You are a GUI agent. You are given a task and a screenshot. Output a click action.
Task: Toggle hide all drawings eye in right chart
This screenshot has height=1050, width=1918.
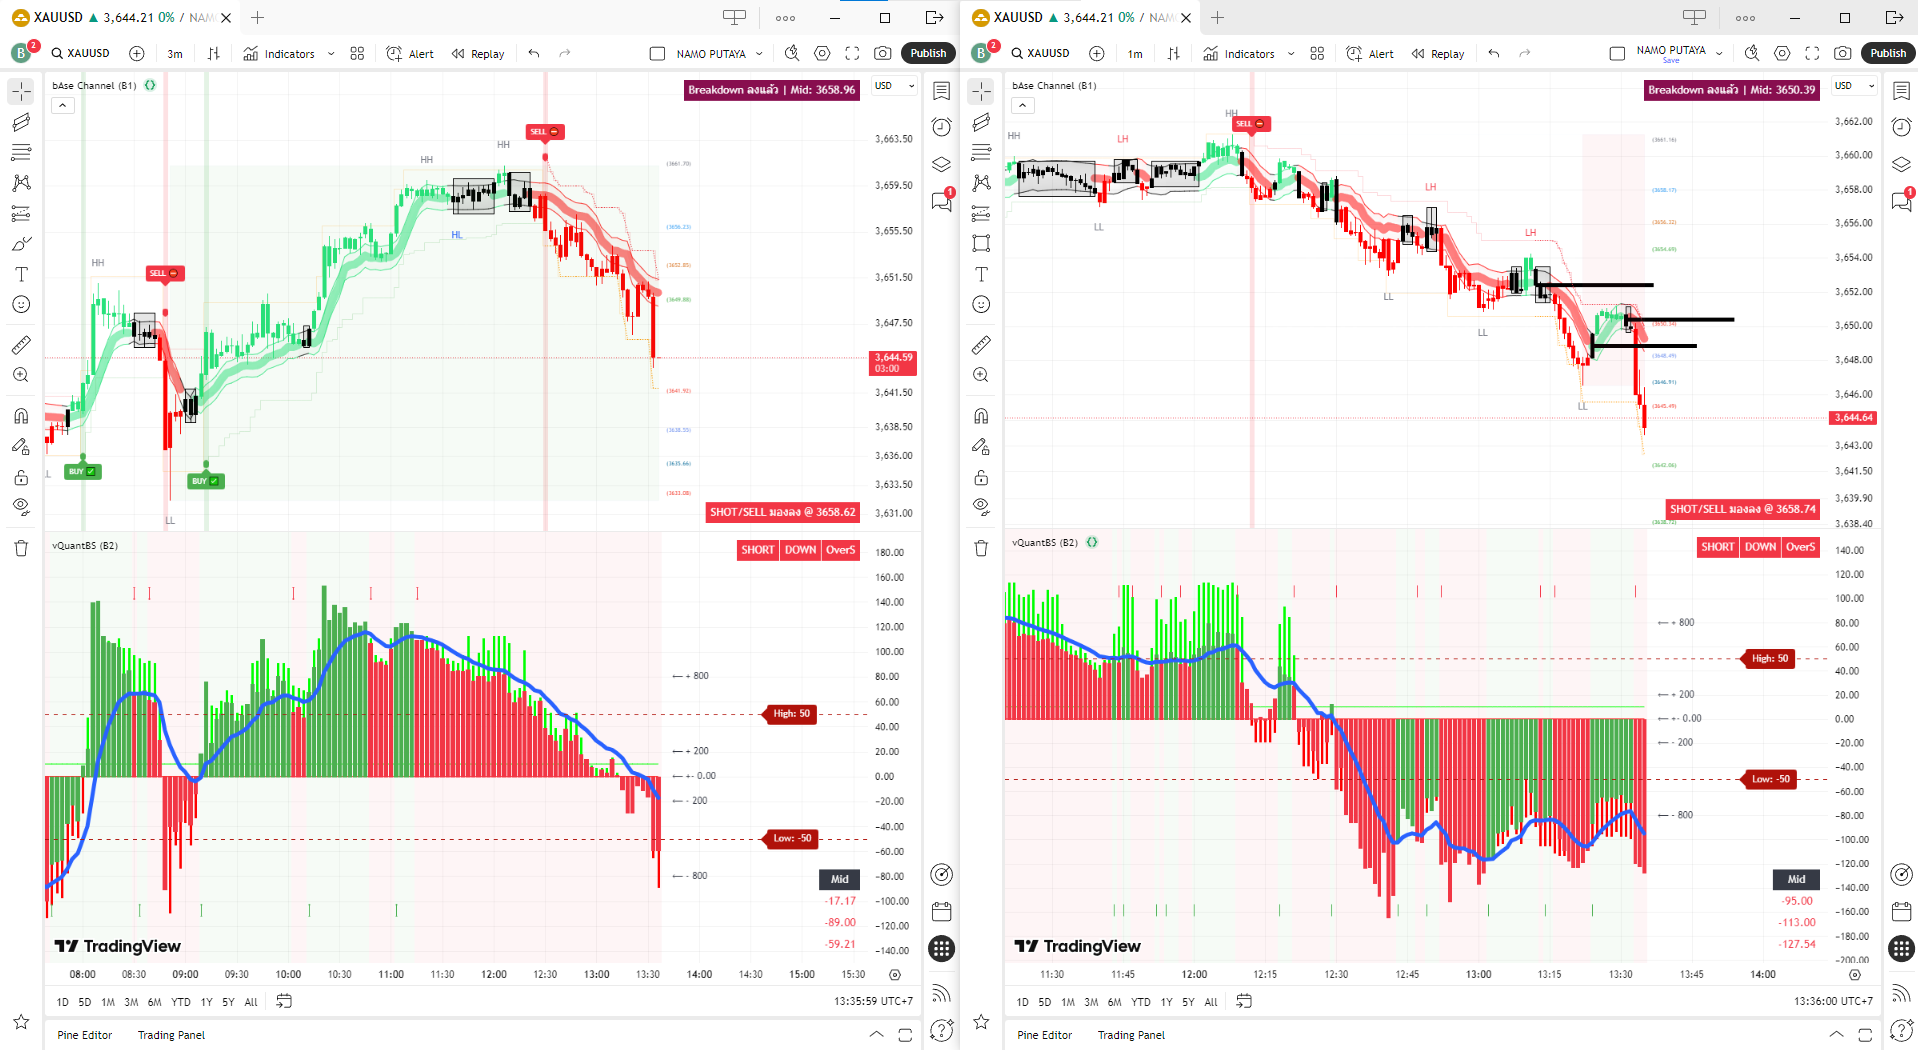981,506
